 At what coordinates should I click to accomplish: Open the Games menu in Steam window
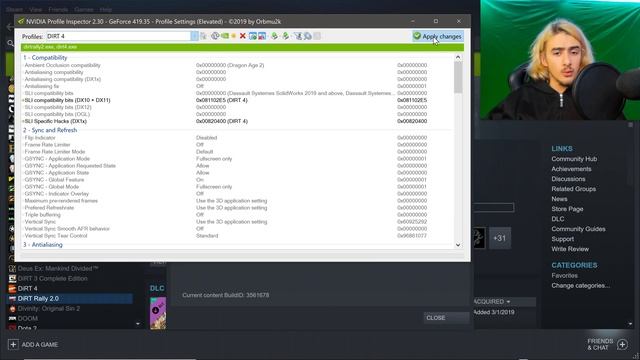[x=84, y=9]
